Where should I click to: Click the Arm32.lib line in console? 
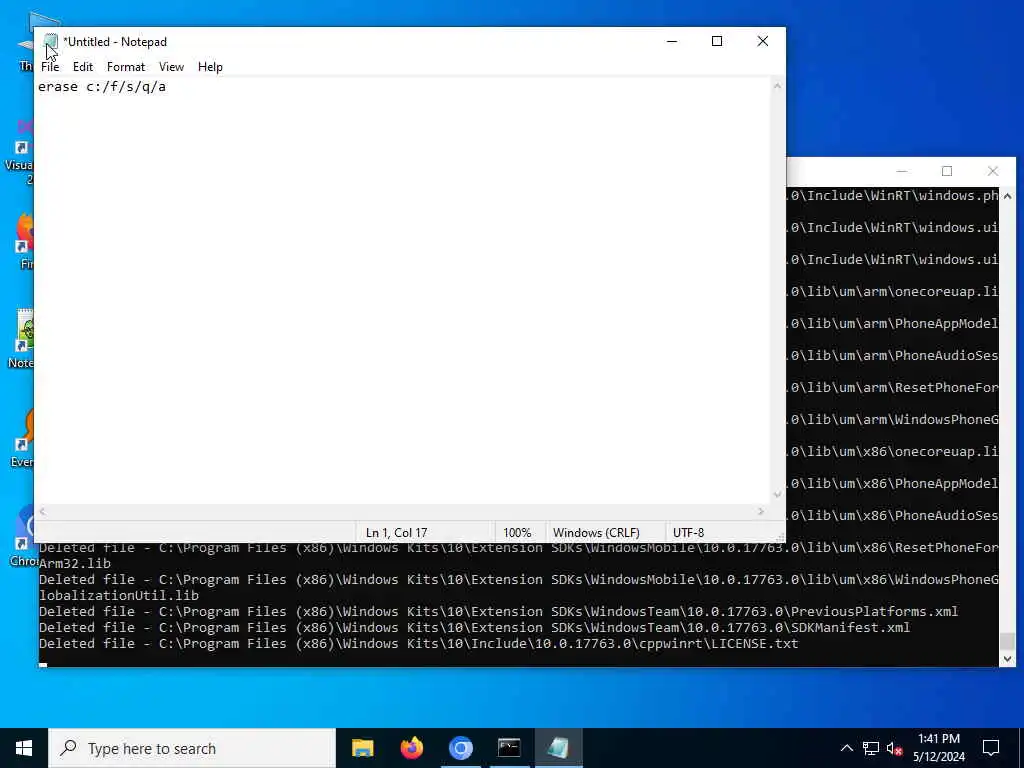74,564
